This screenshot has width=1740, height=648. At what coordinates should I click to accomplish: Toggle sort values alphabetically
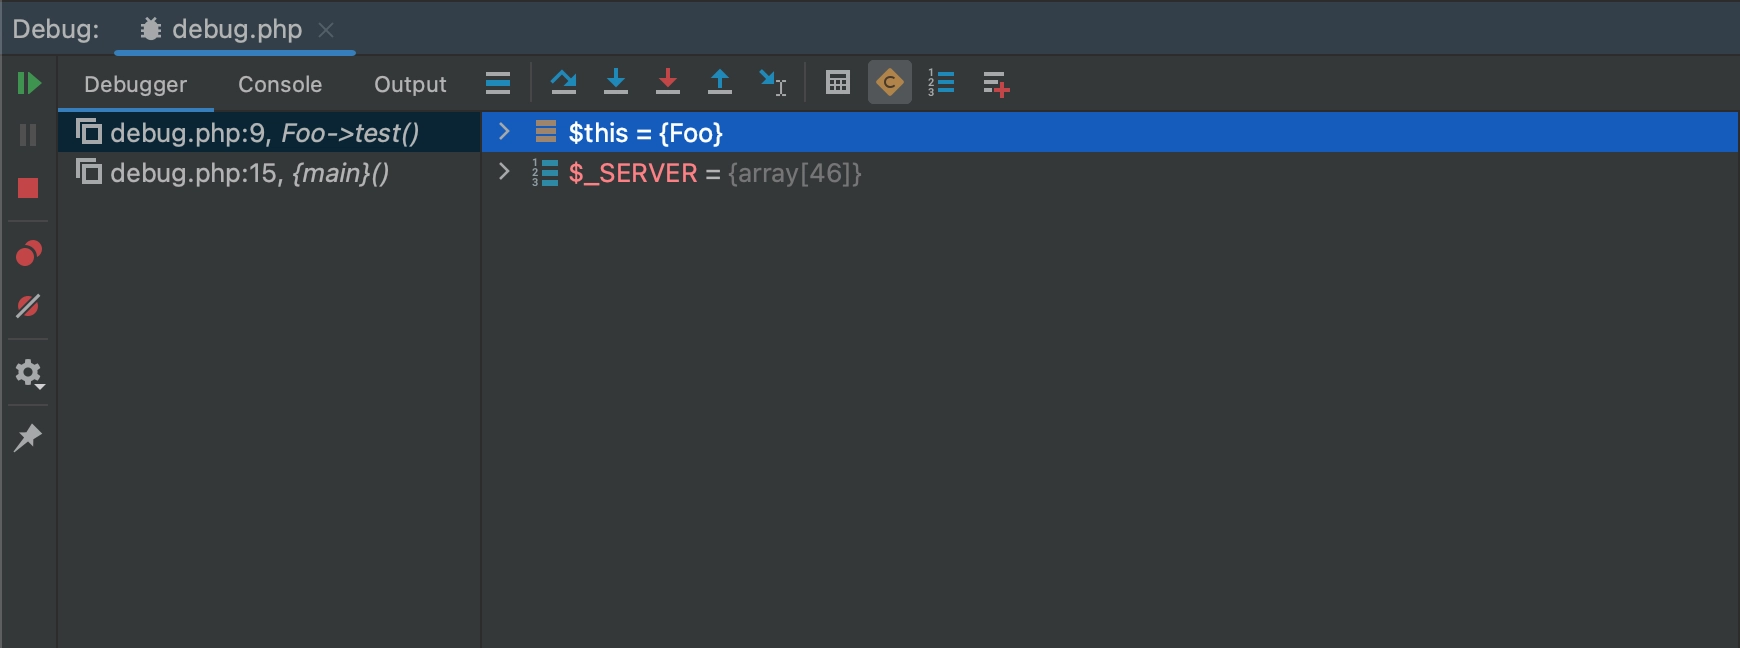point(942,83)
